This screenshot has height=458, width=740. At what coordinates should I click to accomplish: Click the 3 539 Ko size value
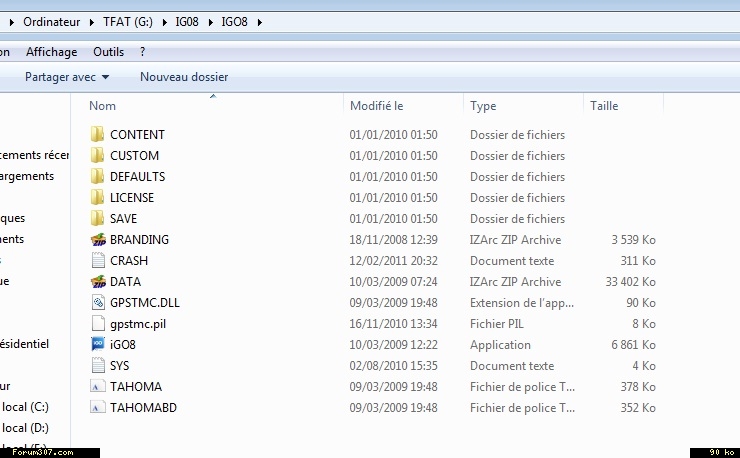(x=633, y=239)
